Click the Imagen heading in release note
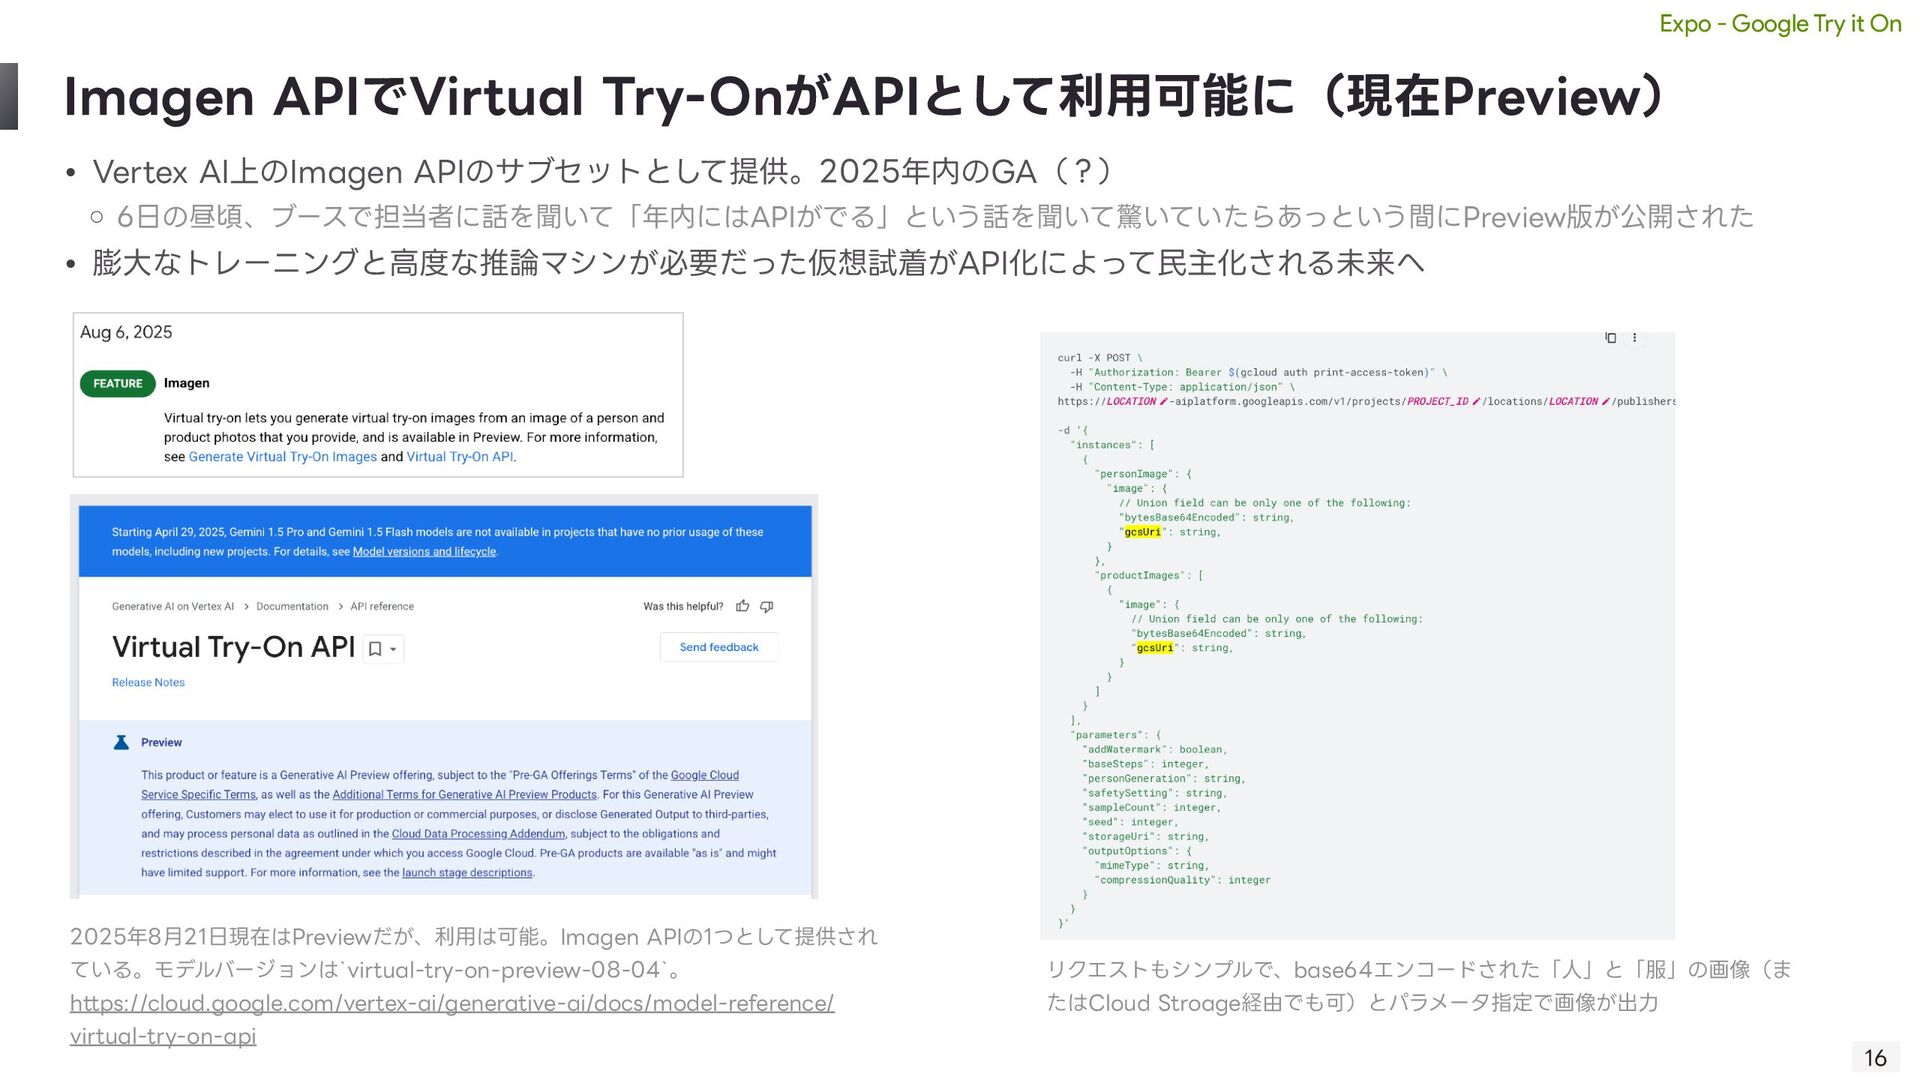The image size is (1920, 1080). pos(187,383)
